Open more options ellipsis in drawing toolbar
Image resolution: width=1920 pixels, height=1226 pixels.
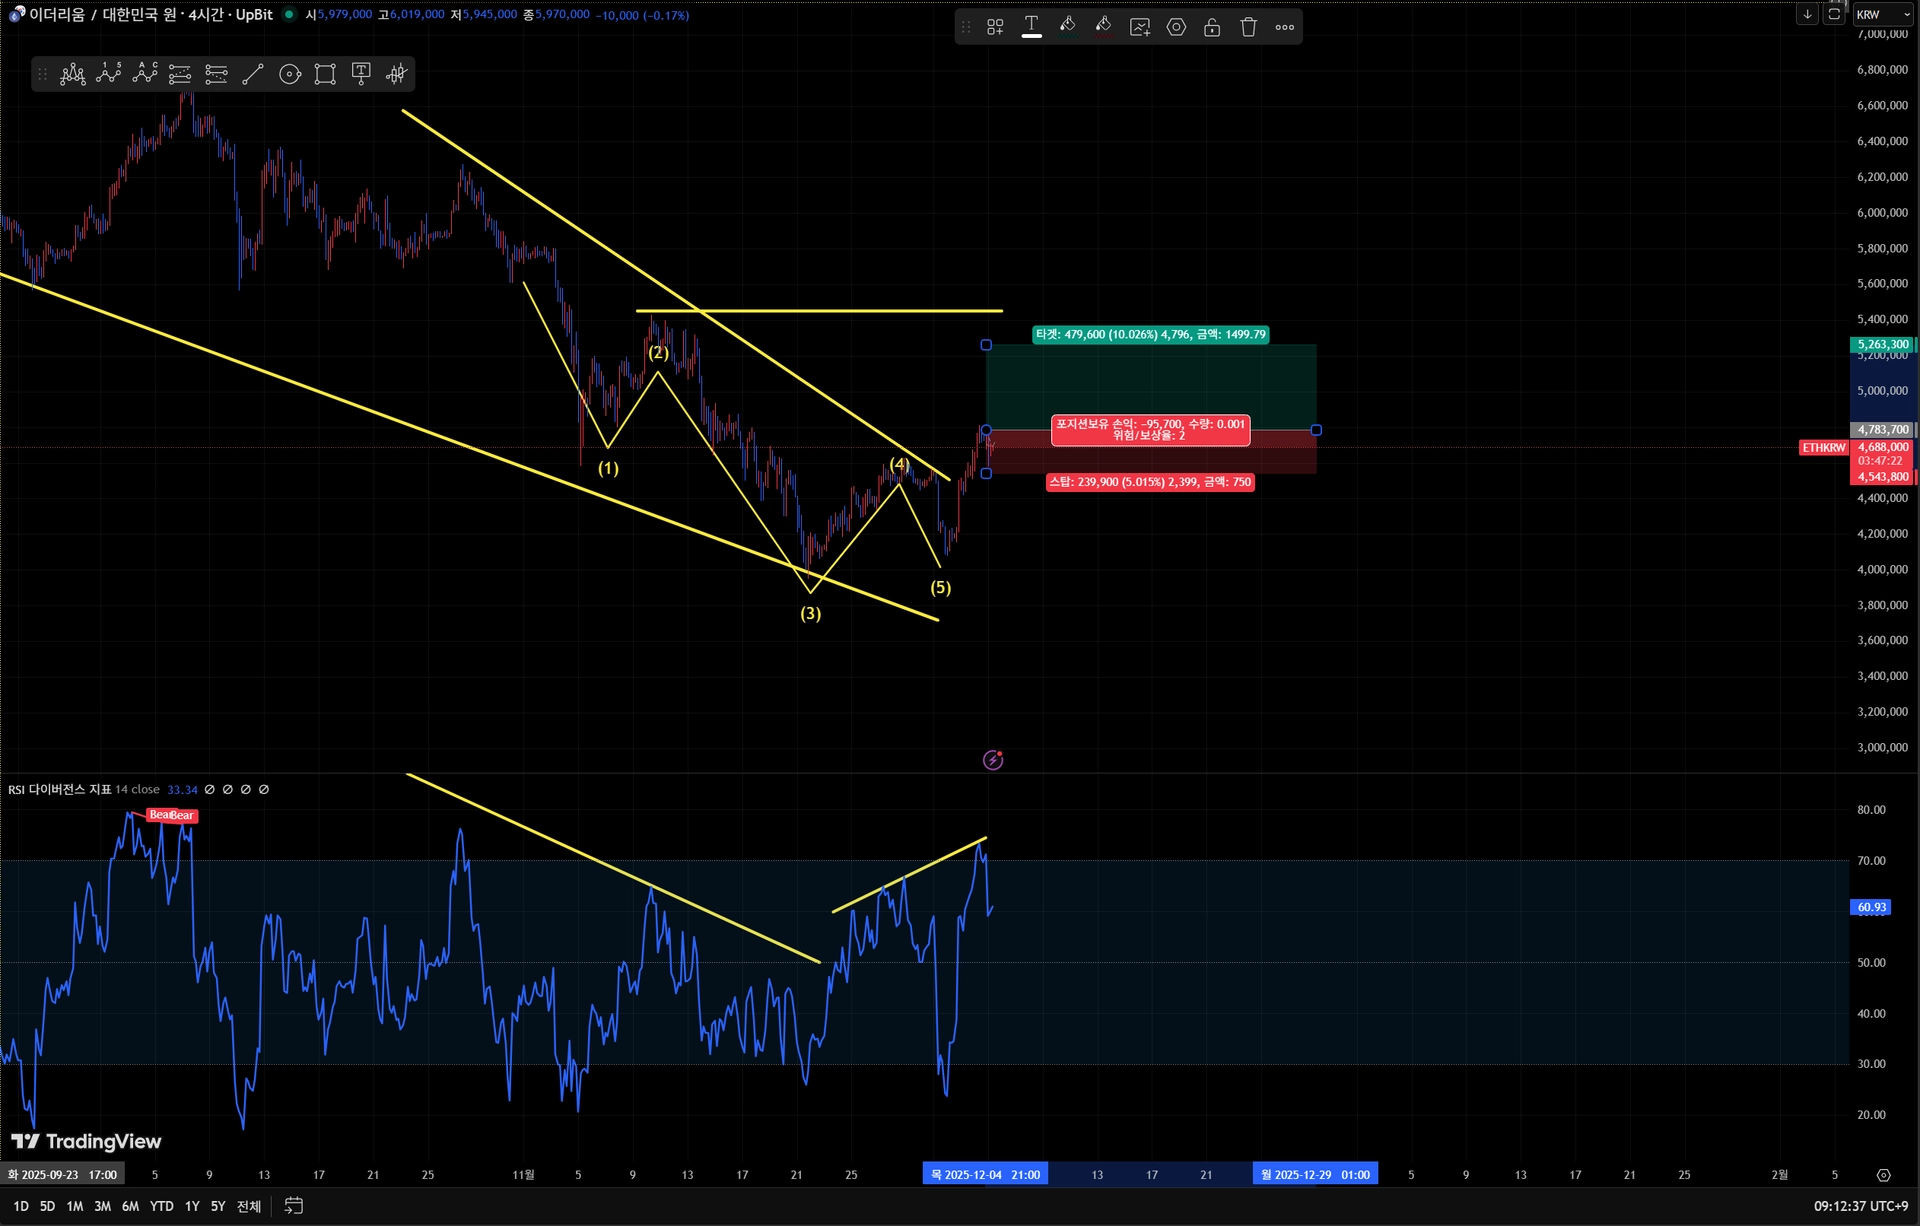pos(1285,27)
